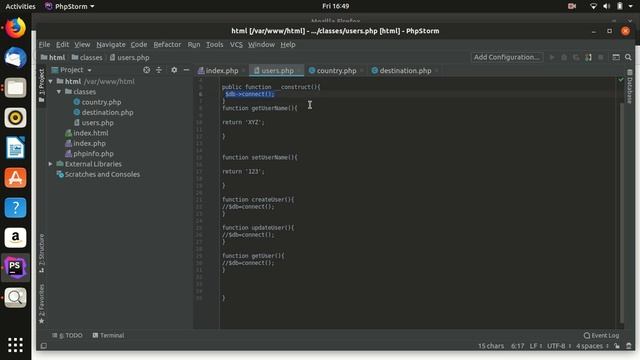
Task: Open Scratches and Consoles
Action: [x=102, y=174]
